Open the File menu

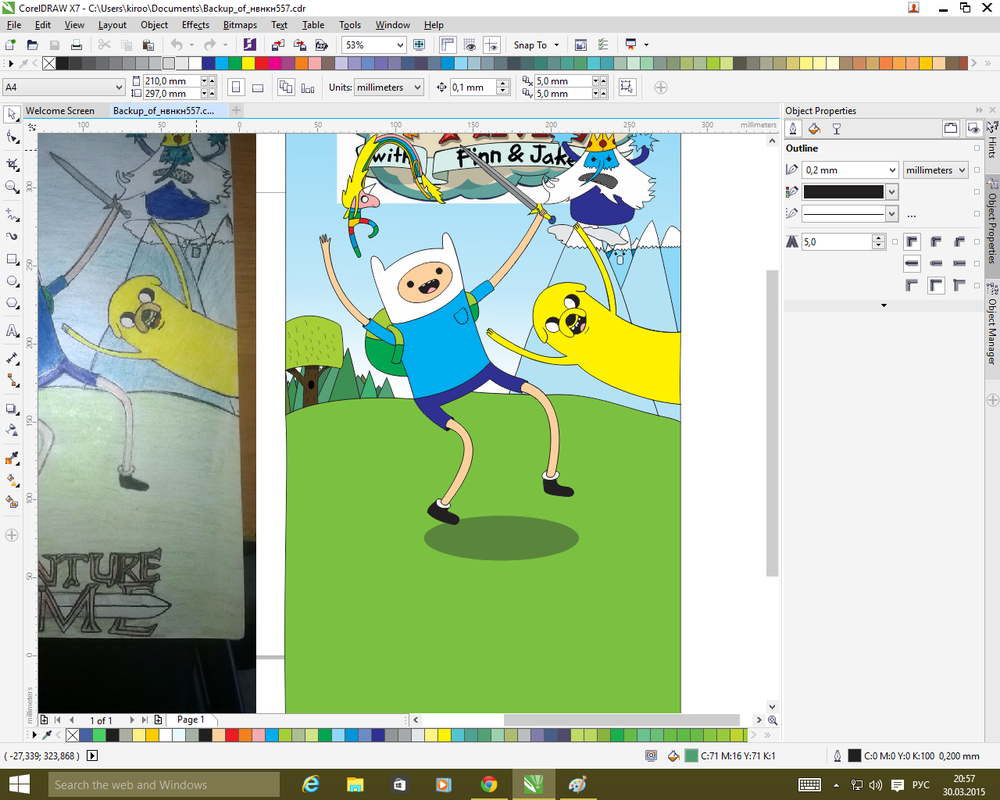pos(13,25)
